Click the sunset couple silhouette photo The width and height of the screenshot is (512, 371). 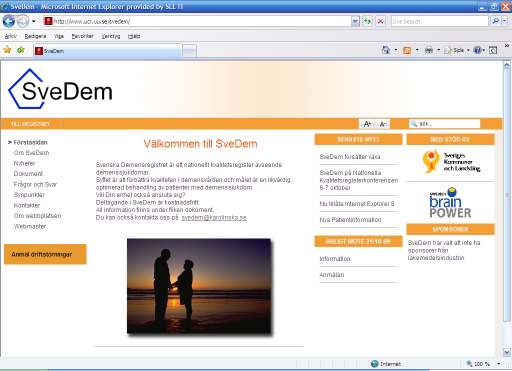pyautogui.click(x=199, y=286)
